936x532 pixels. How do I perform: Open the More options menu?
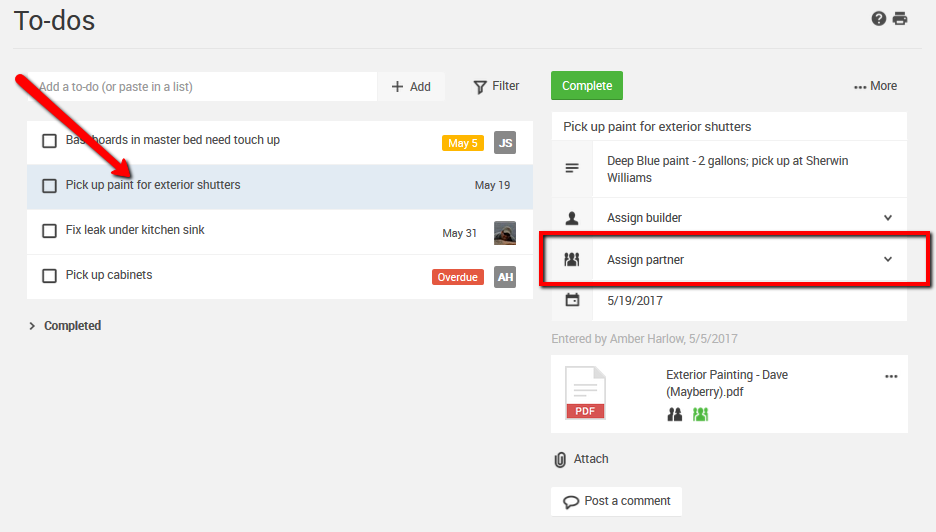pos(875,86)
